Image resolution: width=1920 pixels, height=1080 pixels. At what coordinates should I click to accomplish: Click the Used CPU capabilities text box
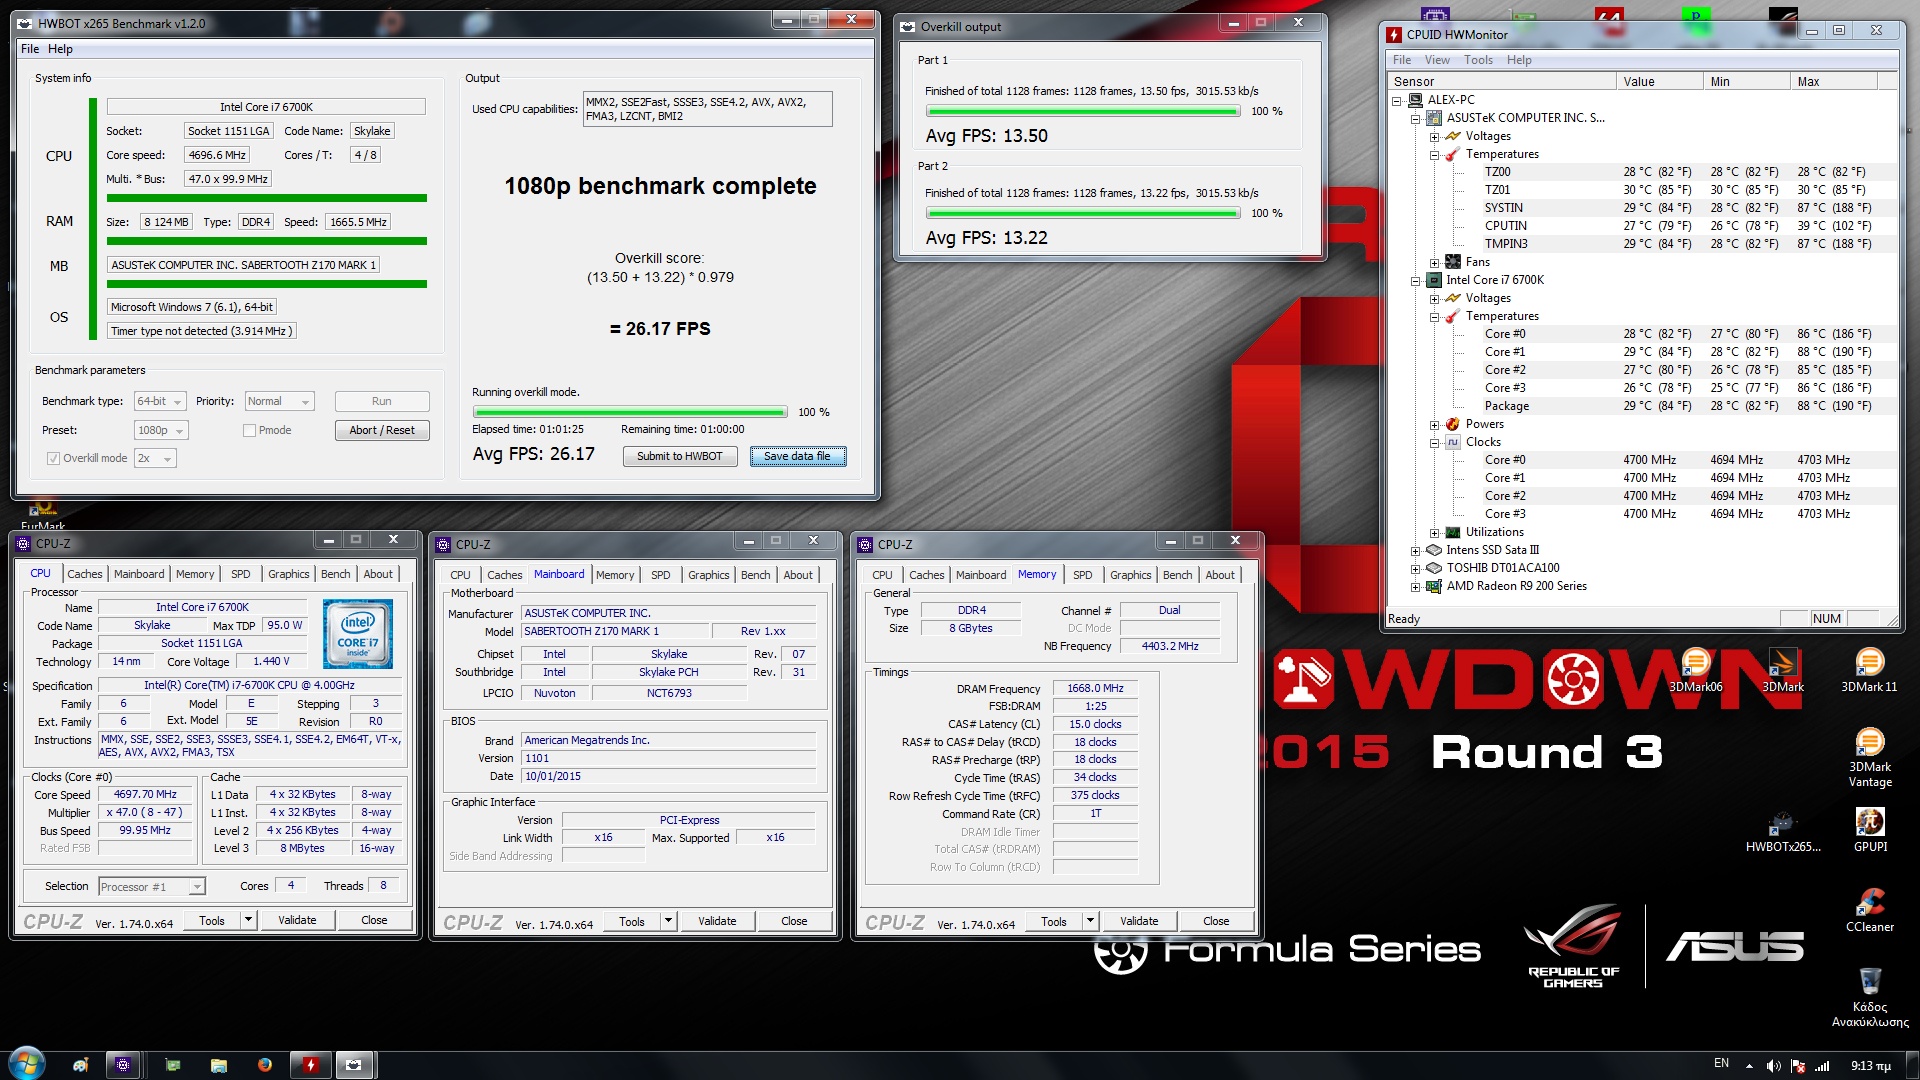(707, 109)
